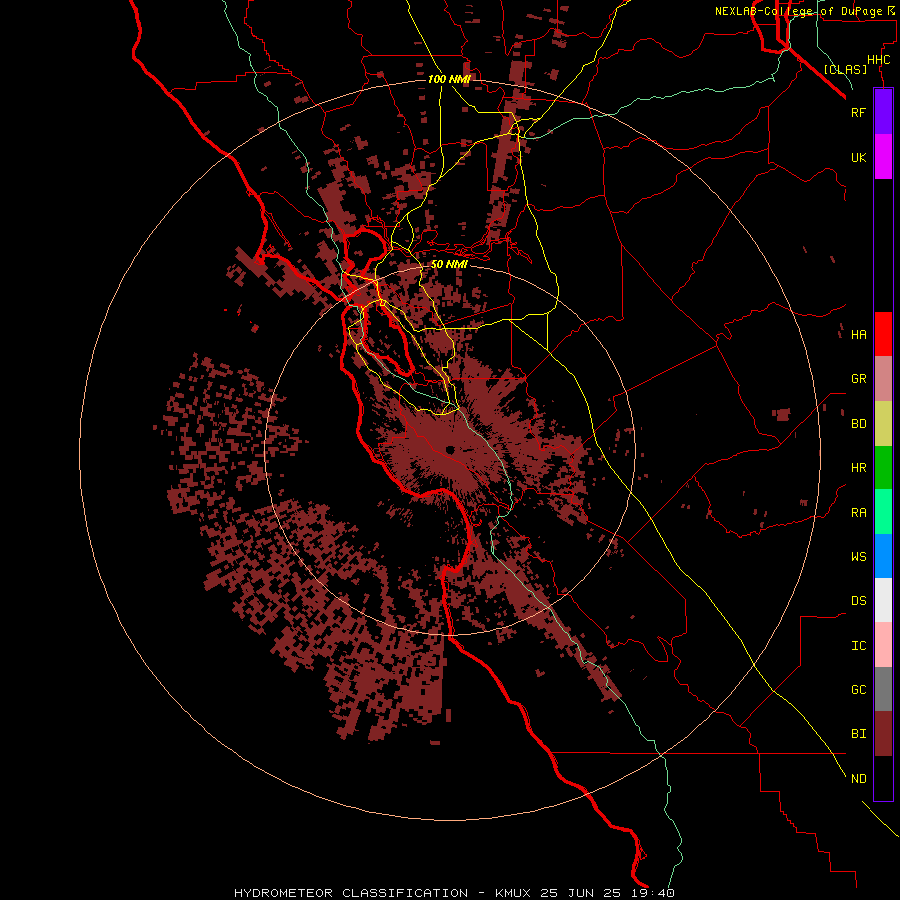
Task: Select the gray GC legend swatch
Action: coord(883,689)
